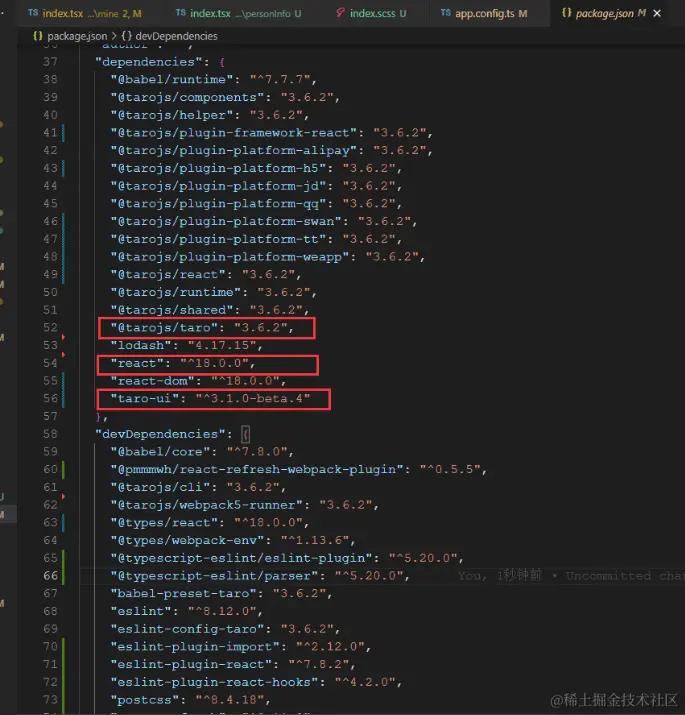This screenshot has height=715, width=685.
Task: Click "@tarojs/plugin-platform-qq" entry
Action: pyautogui.click(x=256, y=203)
